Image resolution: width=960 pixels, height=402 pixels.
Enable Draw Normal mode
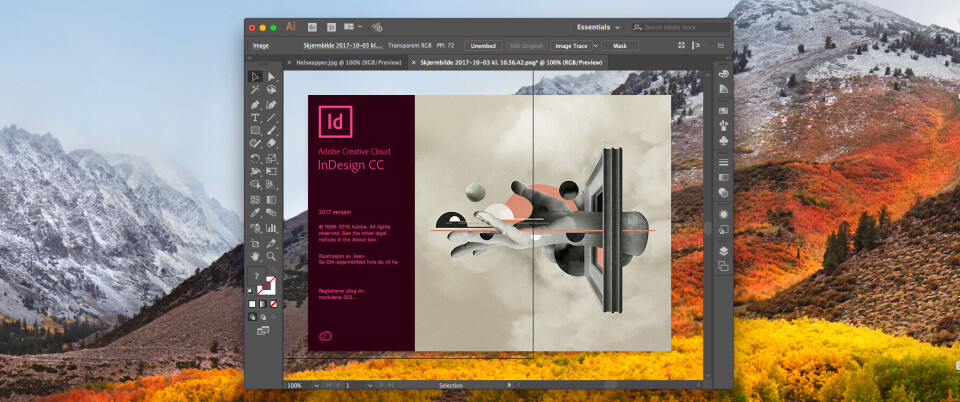pos(252,317)
